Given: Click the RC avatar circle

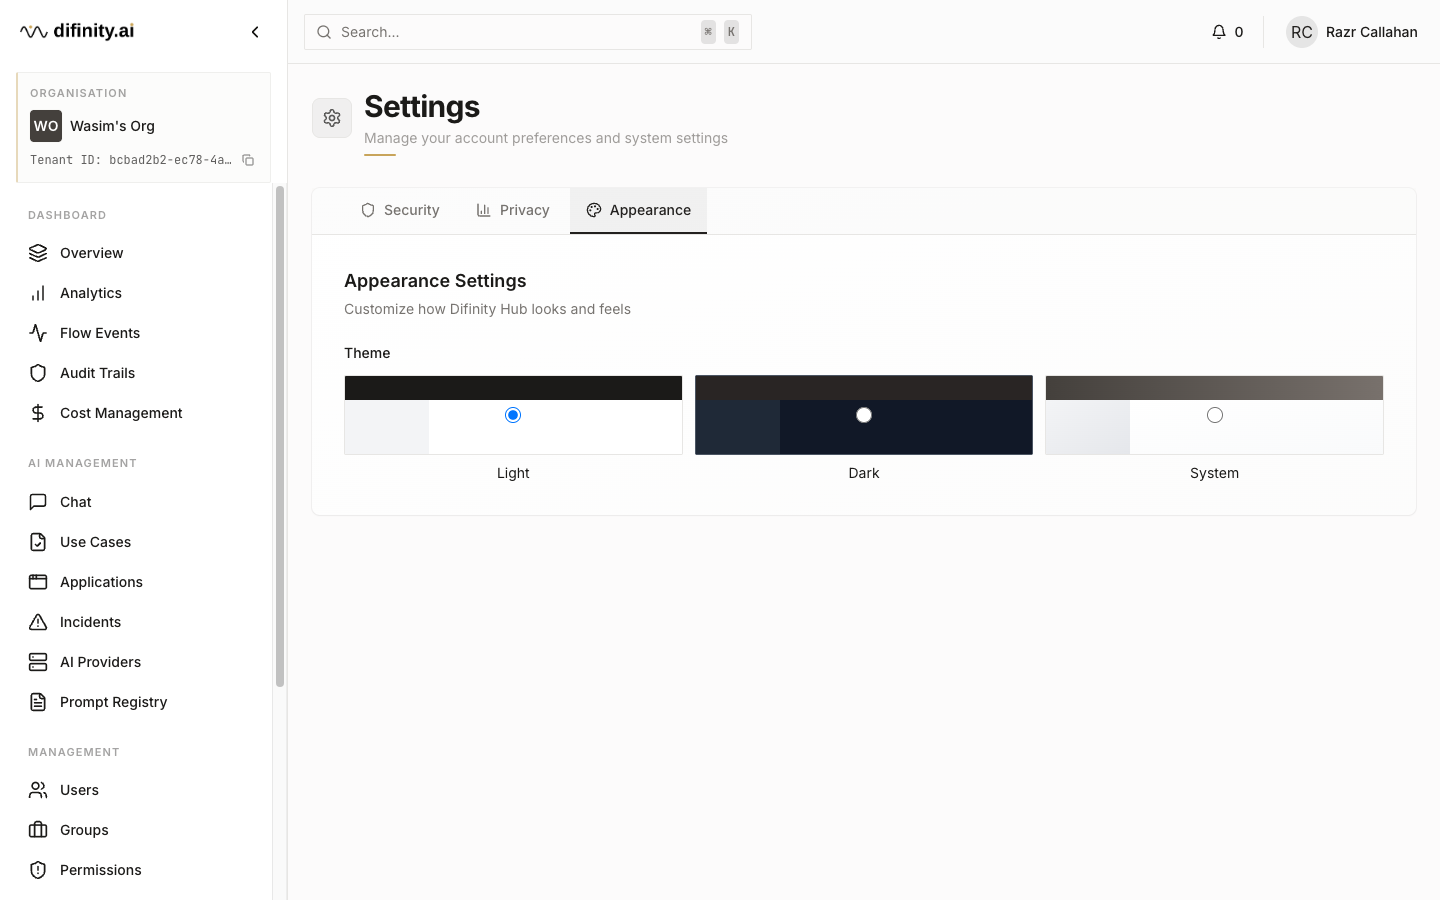Looking at the screenshot, I should 1302,32.
